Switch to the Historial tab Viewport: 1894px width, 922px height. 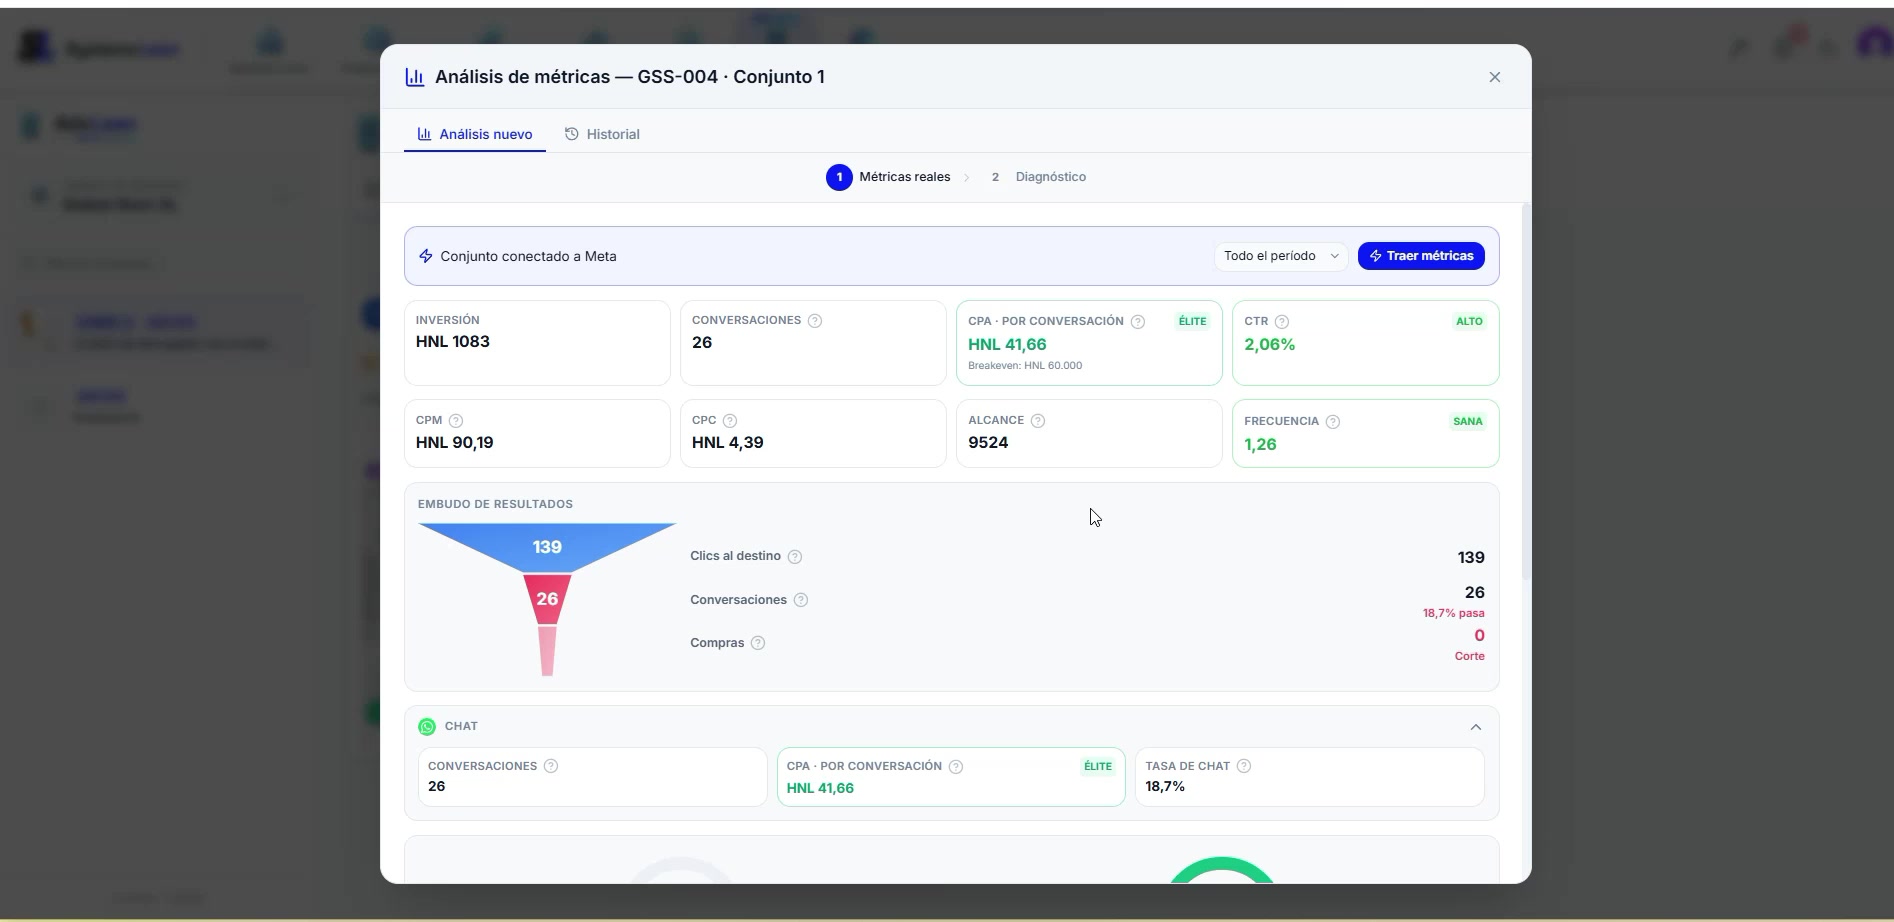(x=602, y=134)
